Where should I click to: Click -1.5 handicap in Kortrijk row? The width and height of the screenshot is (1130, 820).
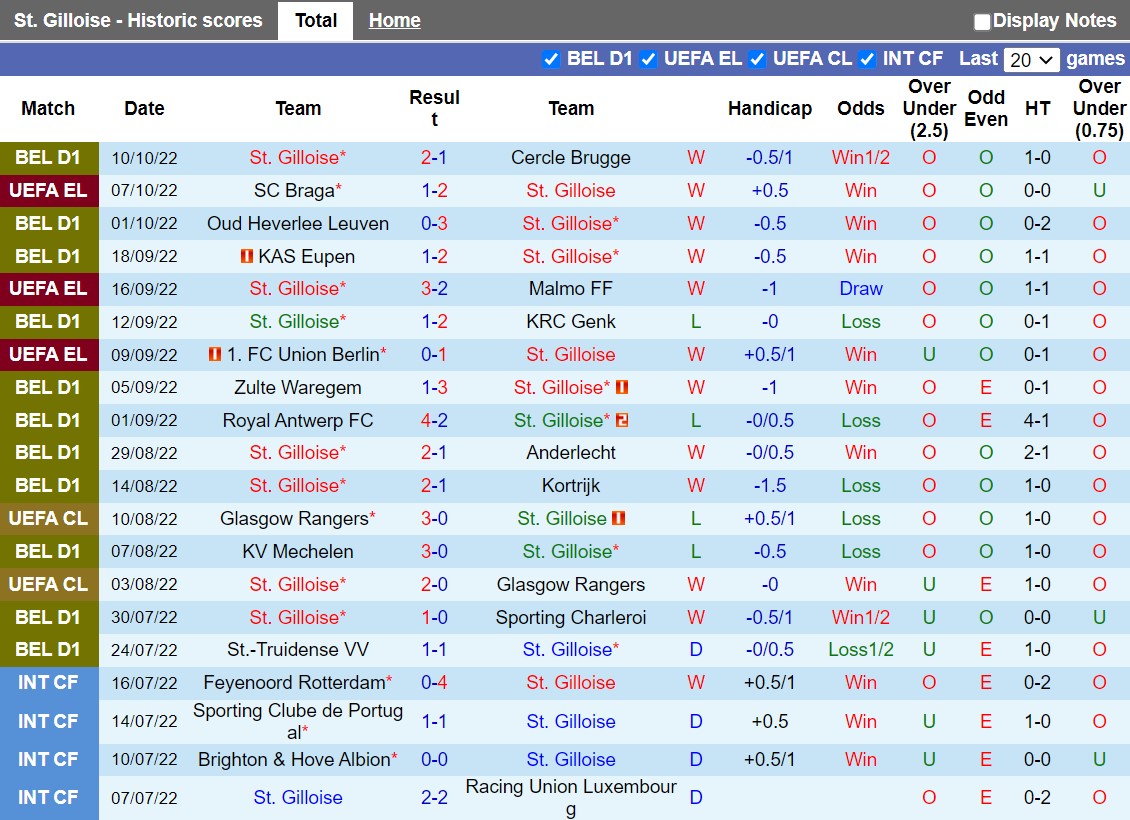click(770, 486)
